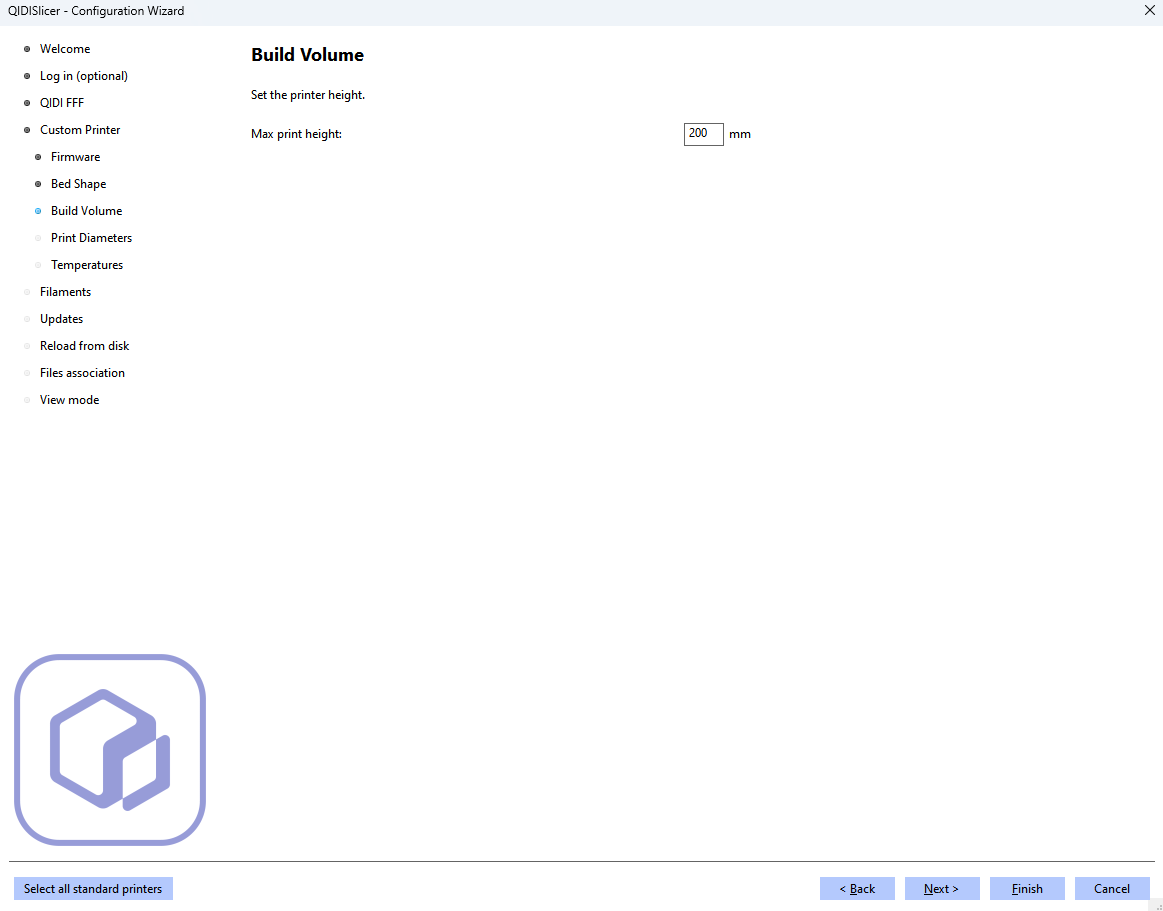This screenshot has height=911, width=1163.
Task: Open the Print Diameters step
Action: (x=91, y=238)
